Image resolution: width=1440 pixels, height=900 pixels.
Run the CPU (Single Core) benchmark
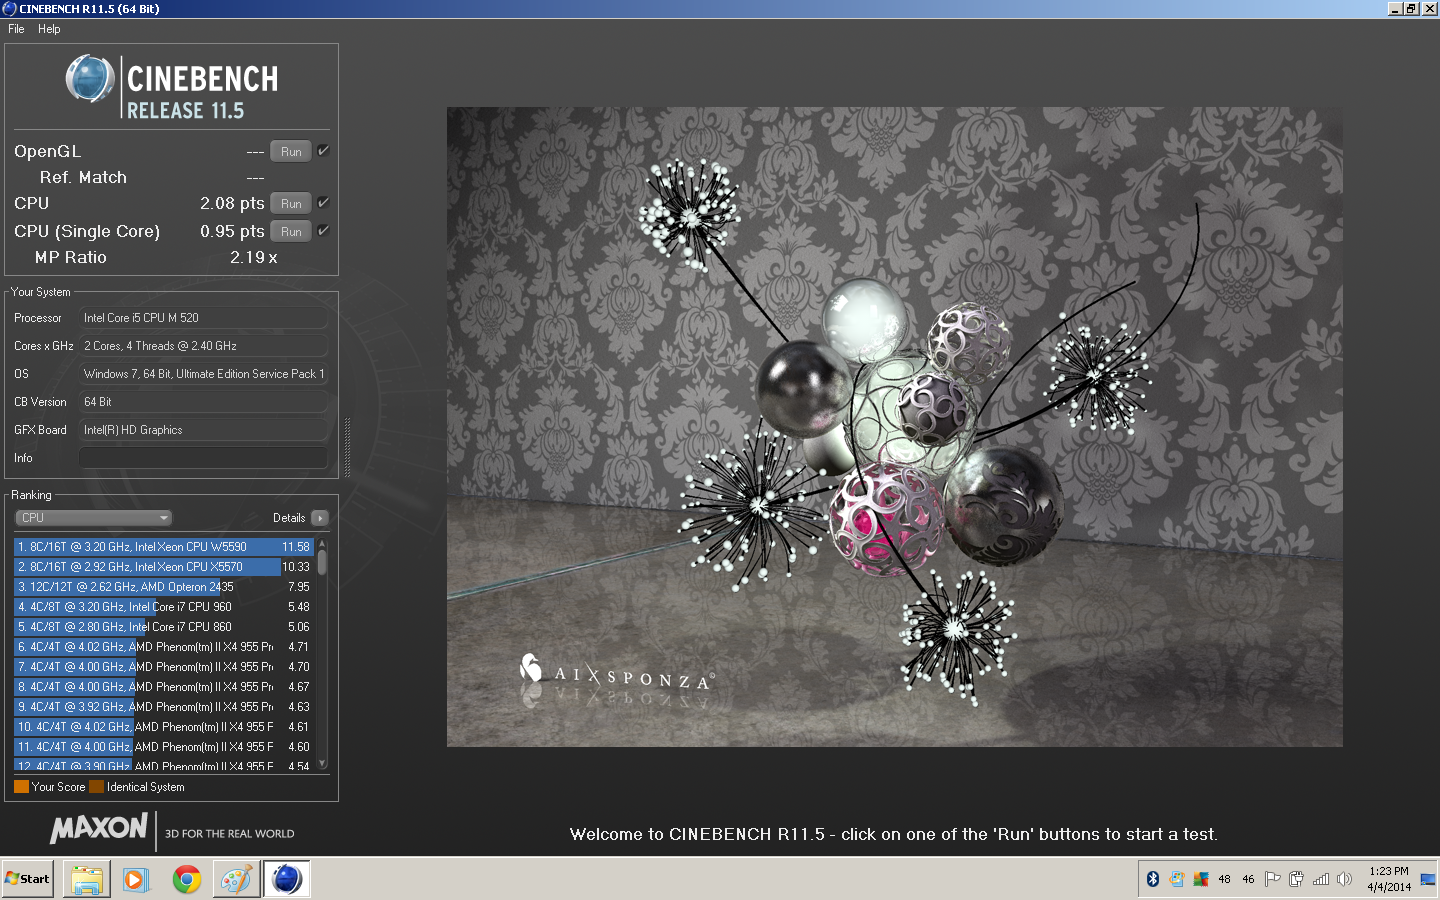[291, 231]
